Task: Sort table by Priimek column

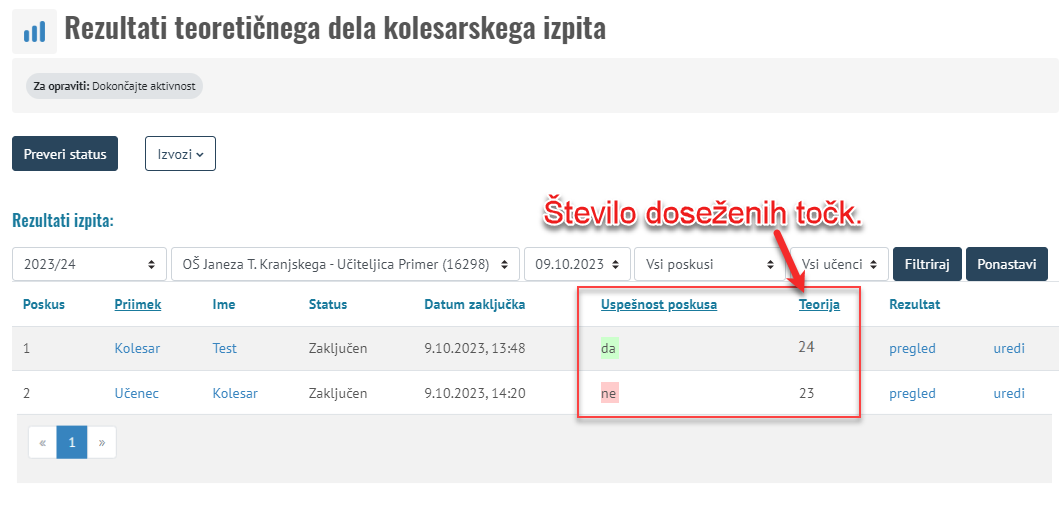Action: pyautogui.click(x=138, y=304)
